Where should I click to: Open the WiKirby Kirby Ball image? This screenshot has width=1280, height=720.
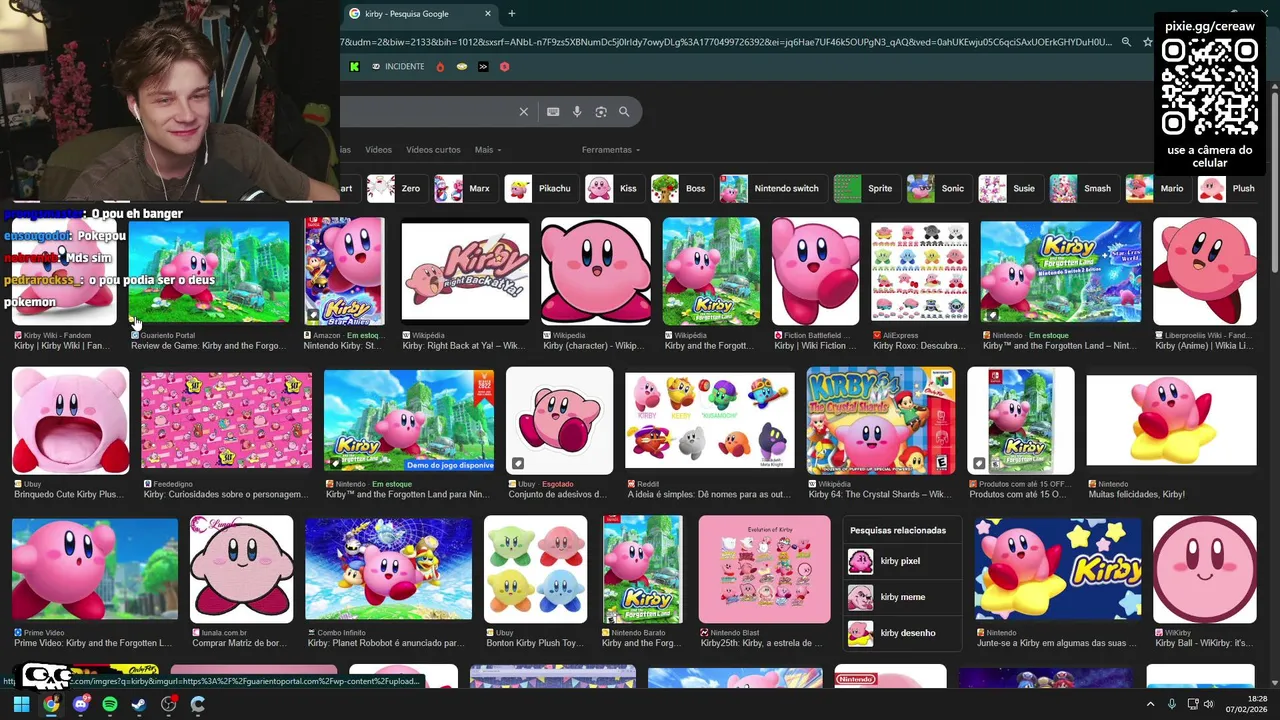[x=1204, y=569]
